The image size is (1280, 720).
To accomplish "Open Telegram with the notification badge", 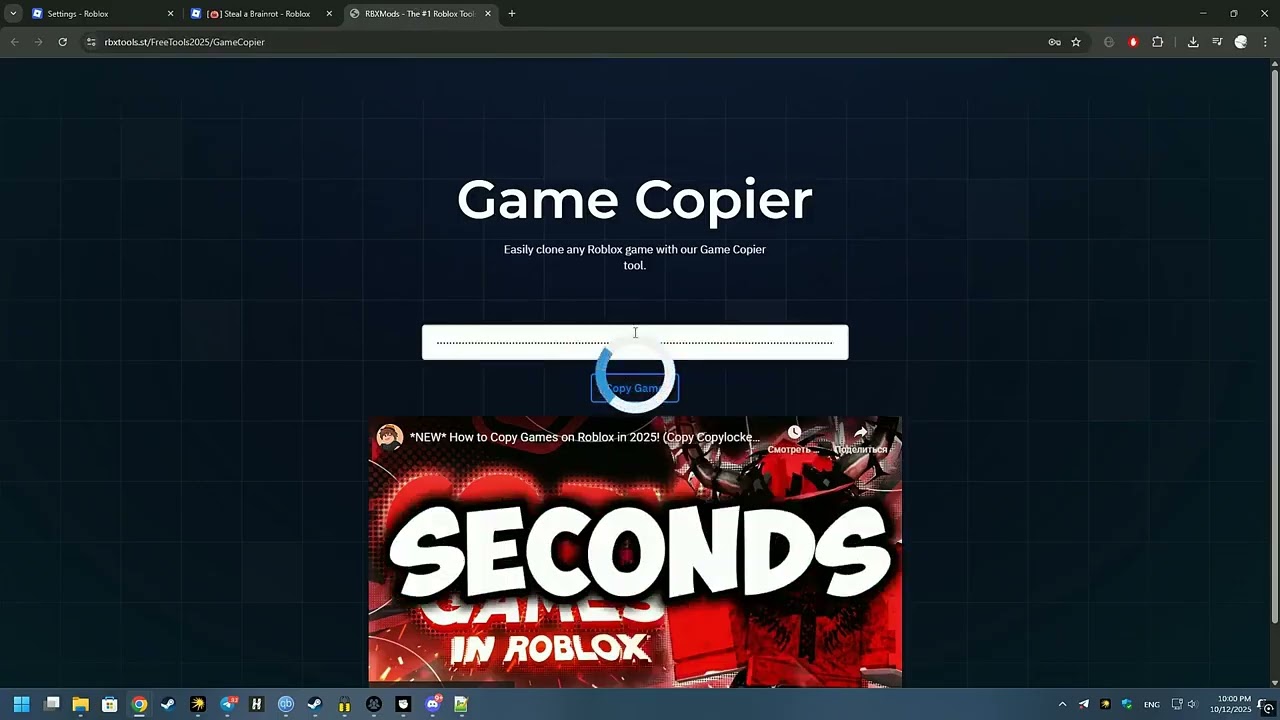I will tap(228, 704).
